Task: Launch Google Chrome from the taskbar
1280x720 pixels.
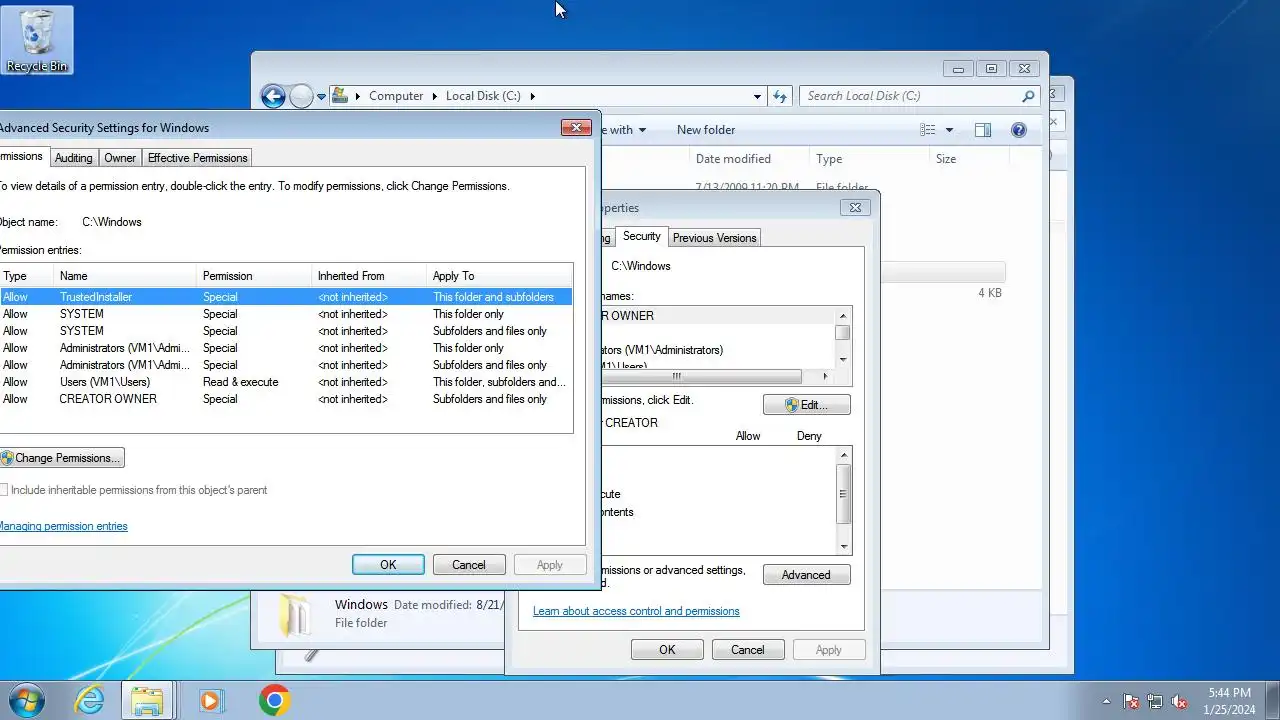Action: coord(274,700)
